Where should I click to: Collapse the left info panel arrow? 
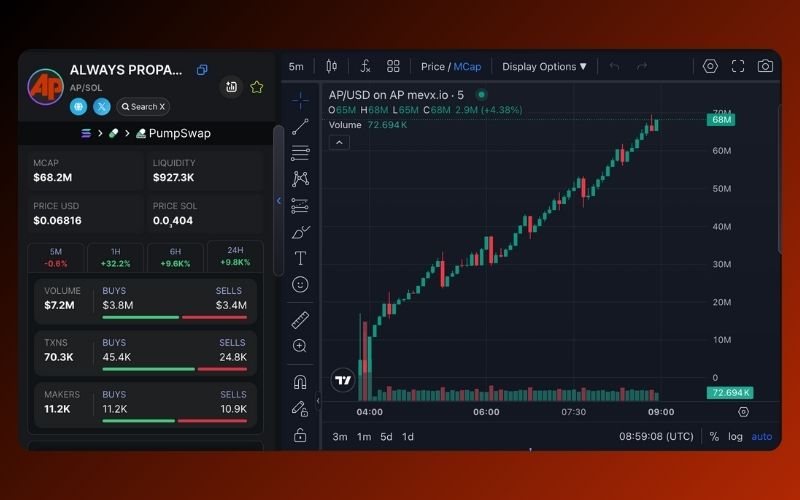279,201
